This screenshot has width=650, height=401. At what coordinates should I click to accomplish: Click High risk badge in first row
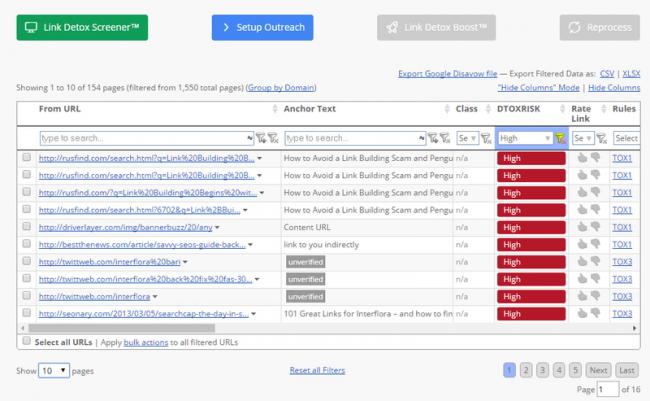tap(531, 158)
